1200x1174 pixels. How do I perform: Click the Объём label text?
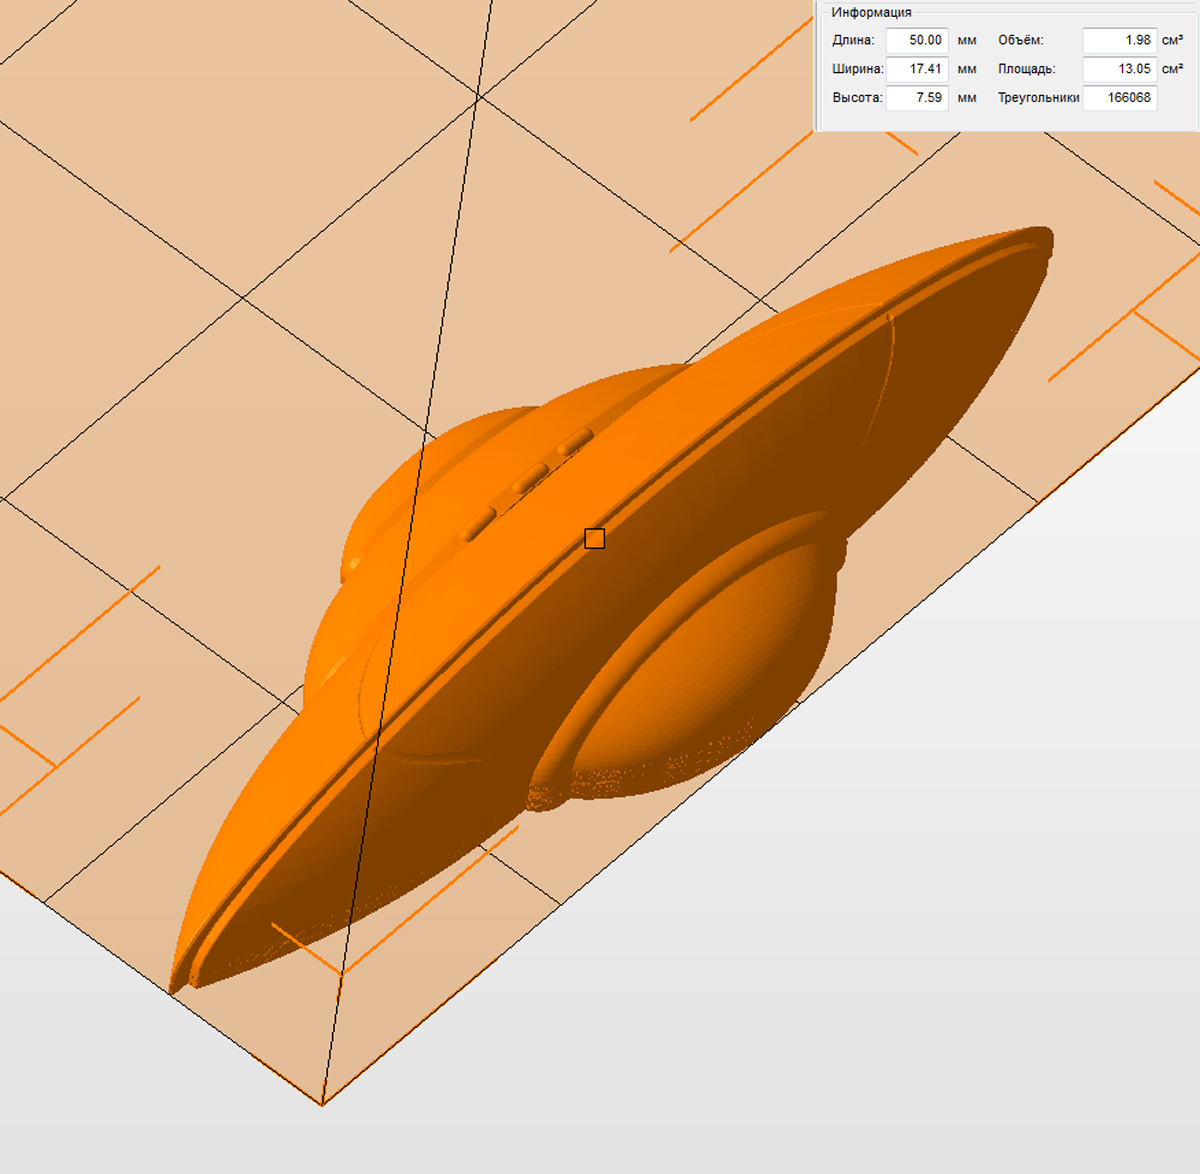point(1020,40)
